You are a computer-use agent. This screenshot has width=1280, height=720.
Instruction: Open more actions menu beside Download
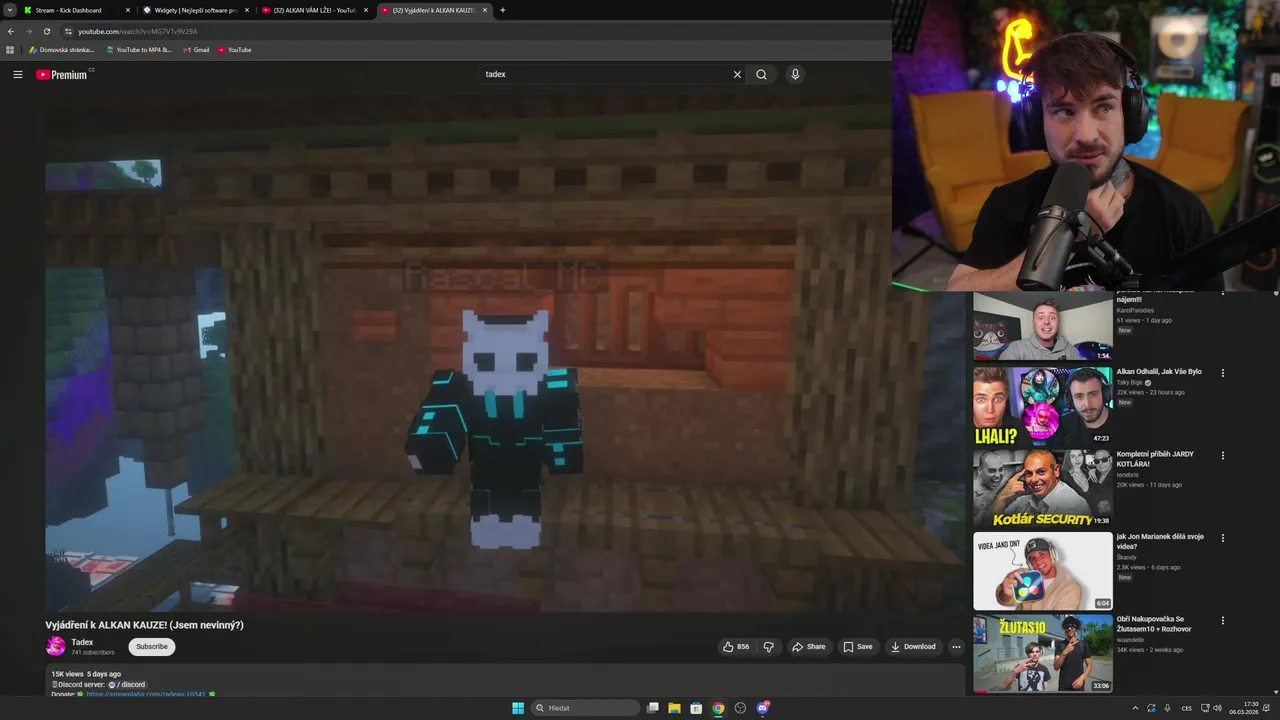point(956,647)
